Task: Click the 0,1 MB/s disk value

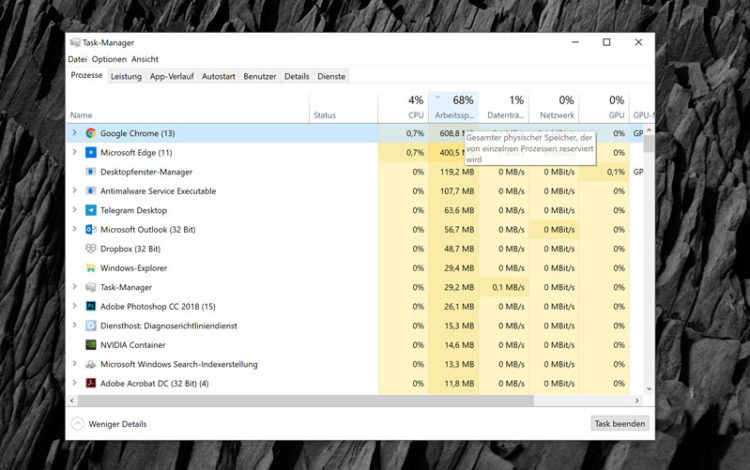Action: pos(508,287)
